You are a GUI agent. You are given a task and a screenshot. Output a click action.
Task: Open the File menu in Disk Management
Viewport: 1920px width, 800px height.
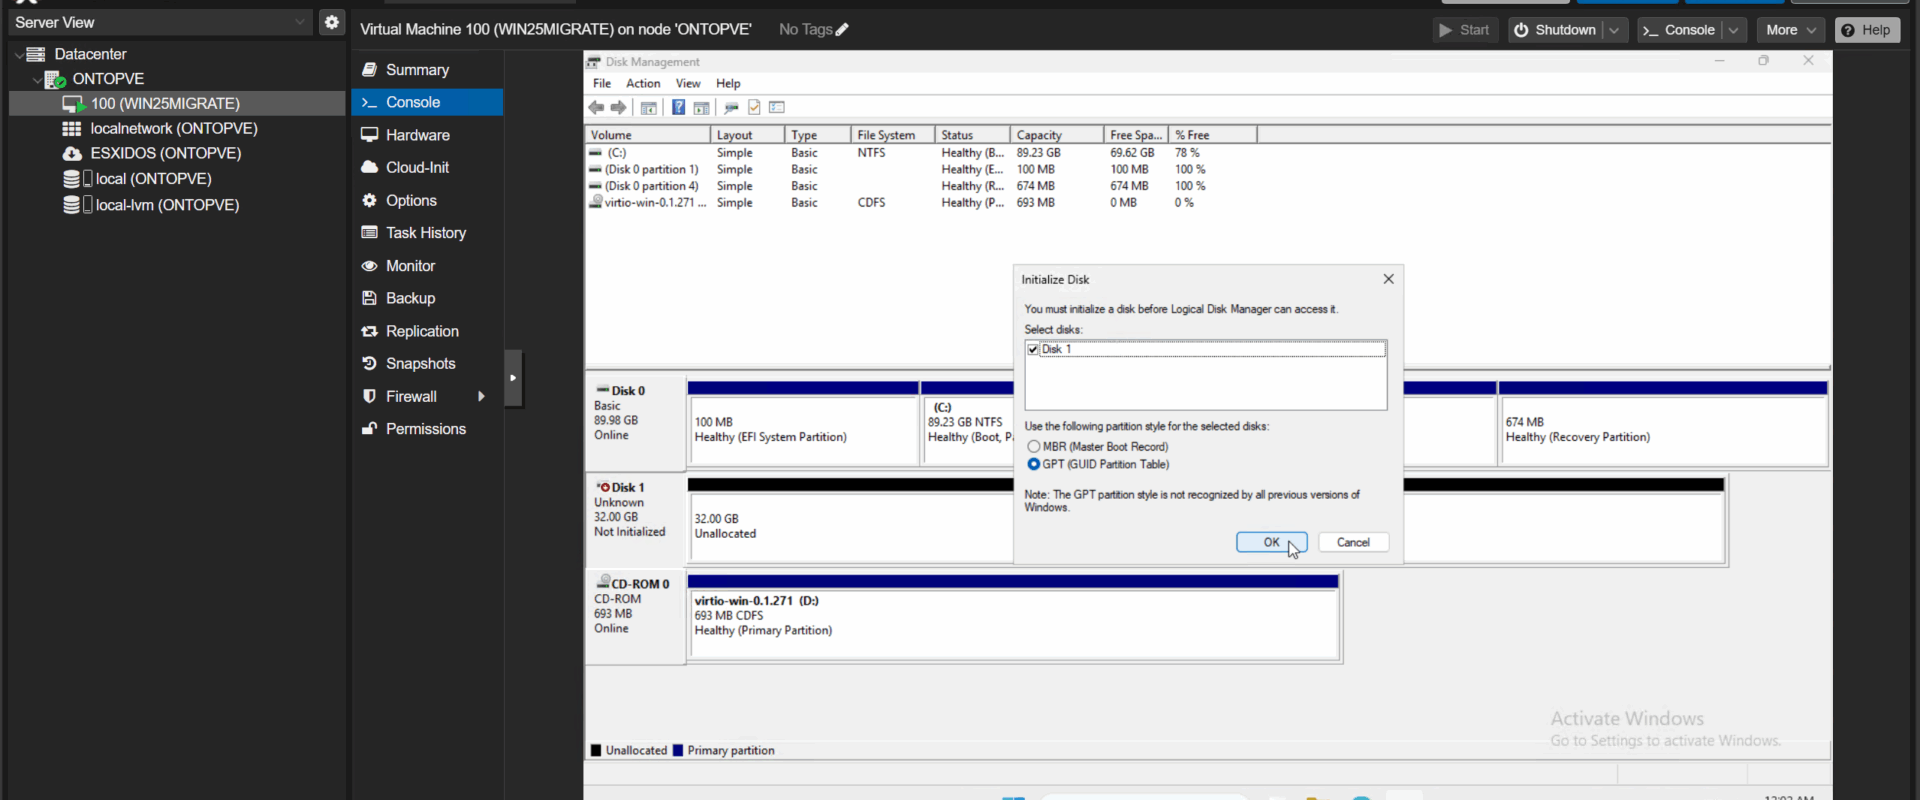(x=602, y=84)
